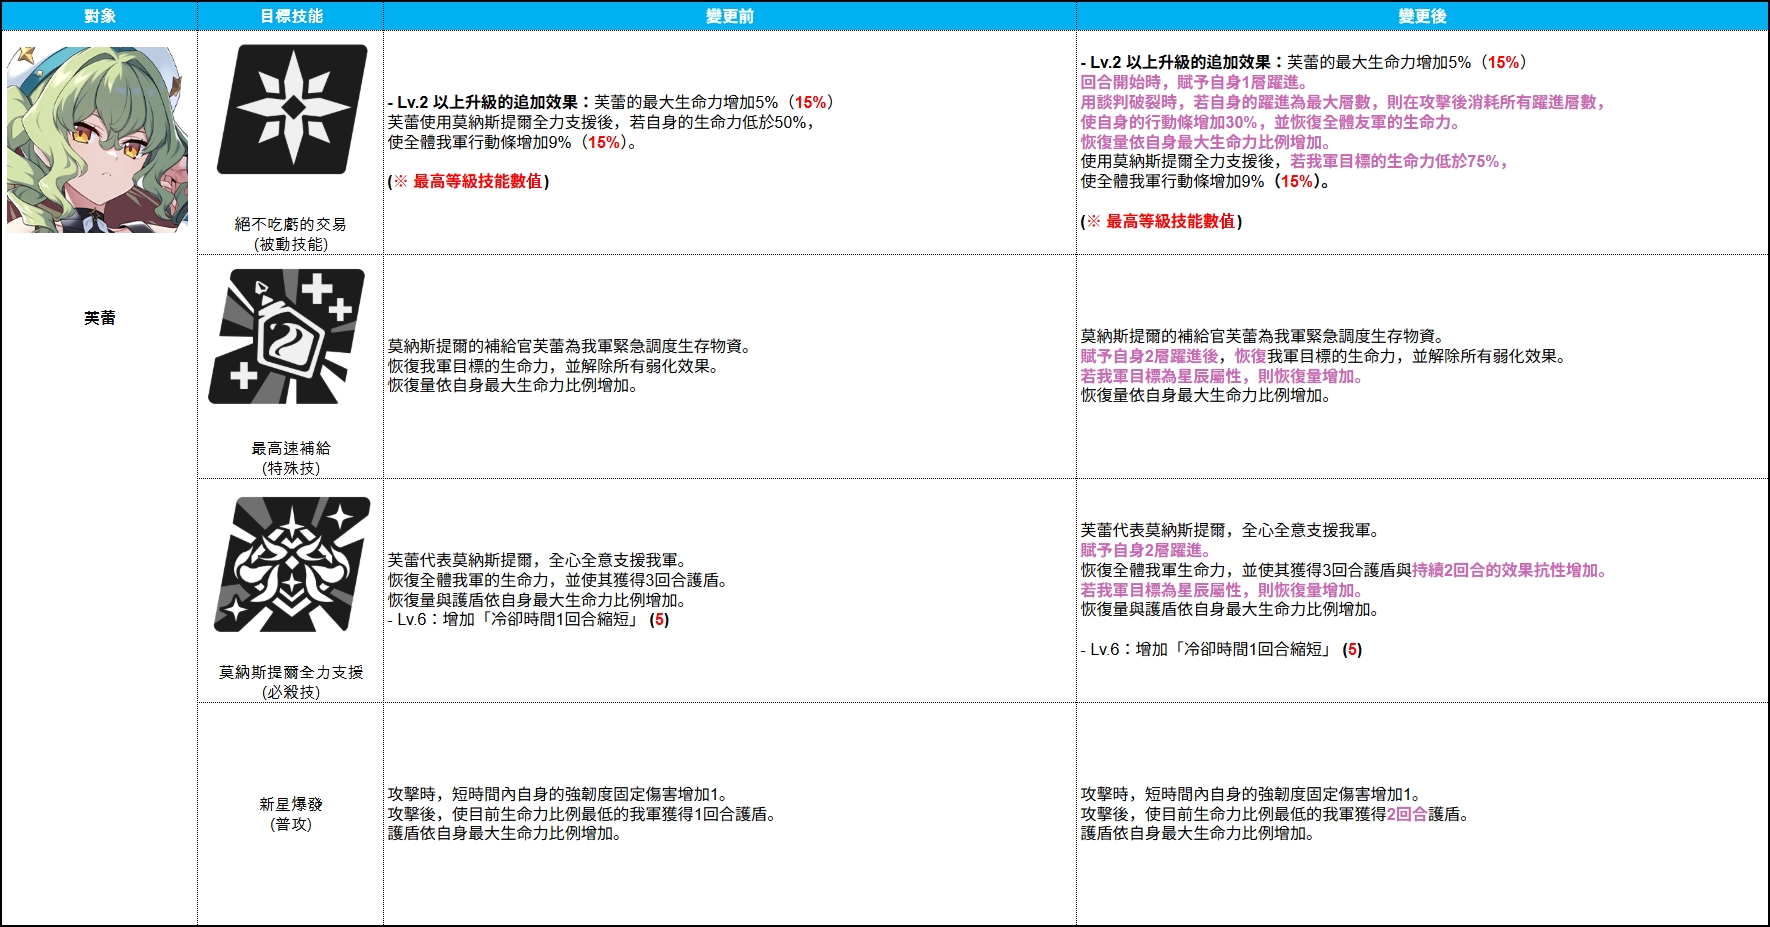
Task: Click the pink line 回合開始時，賦予自身1層躍進
Action: point(1194,82)
